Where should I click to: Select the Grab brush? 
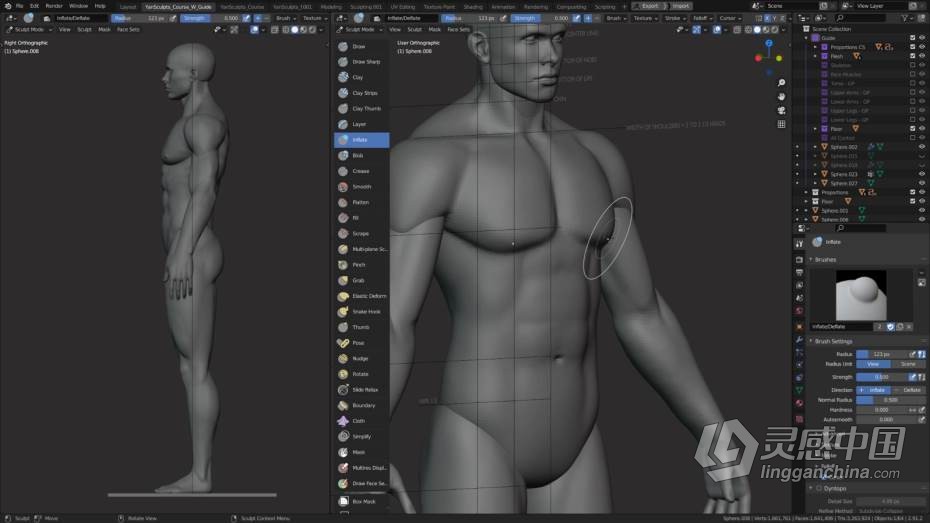(x=362, y=280)
